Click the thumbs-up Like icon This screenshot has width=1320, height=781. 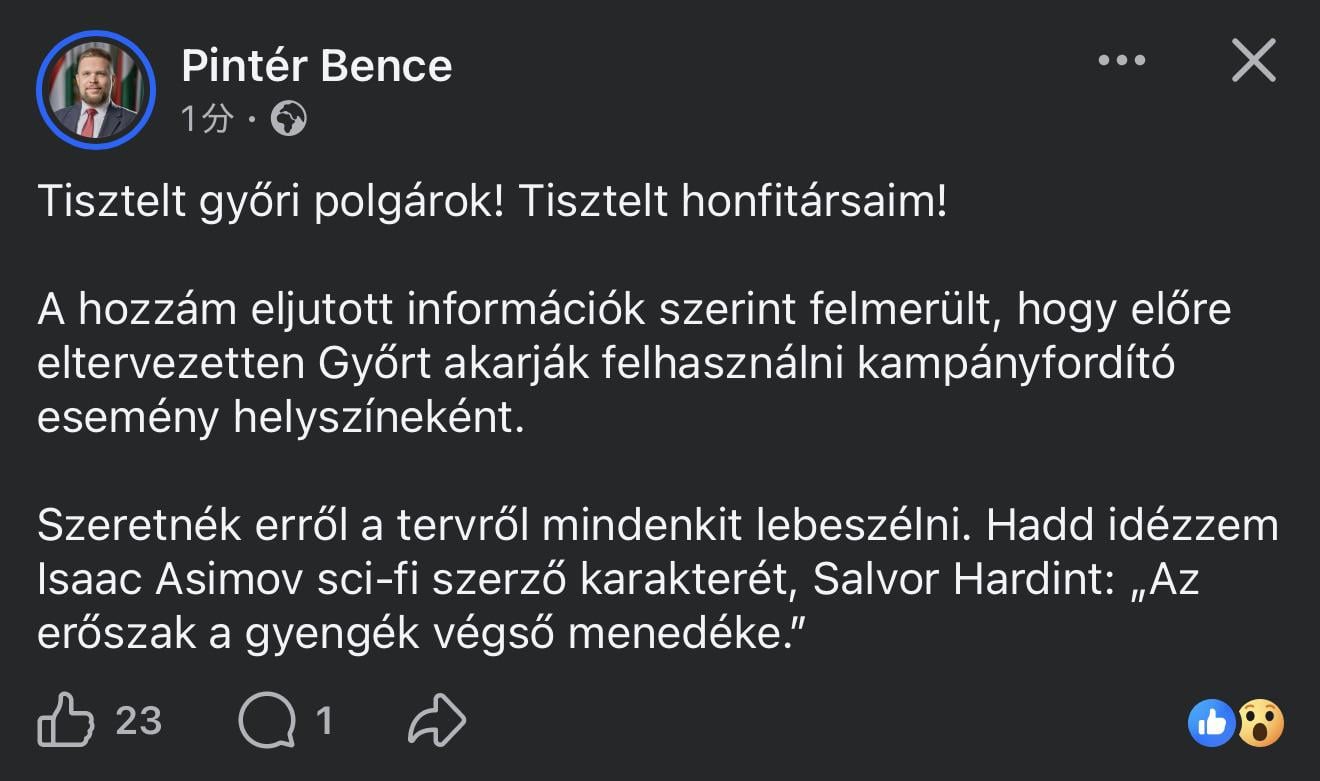pyautogui.click(x=65, y=721)
